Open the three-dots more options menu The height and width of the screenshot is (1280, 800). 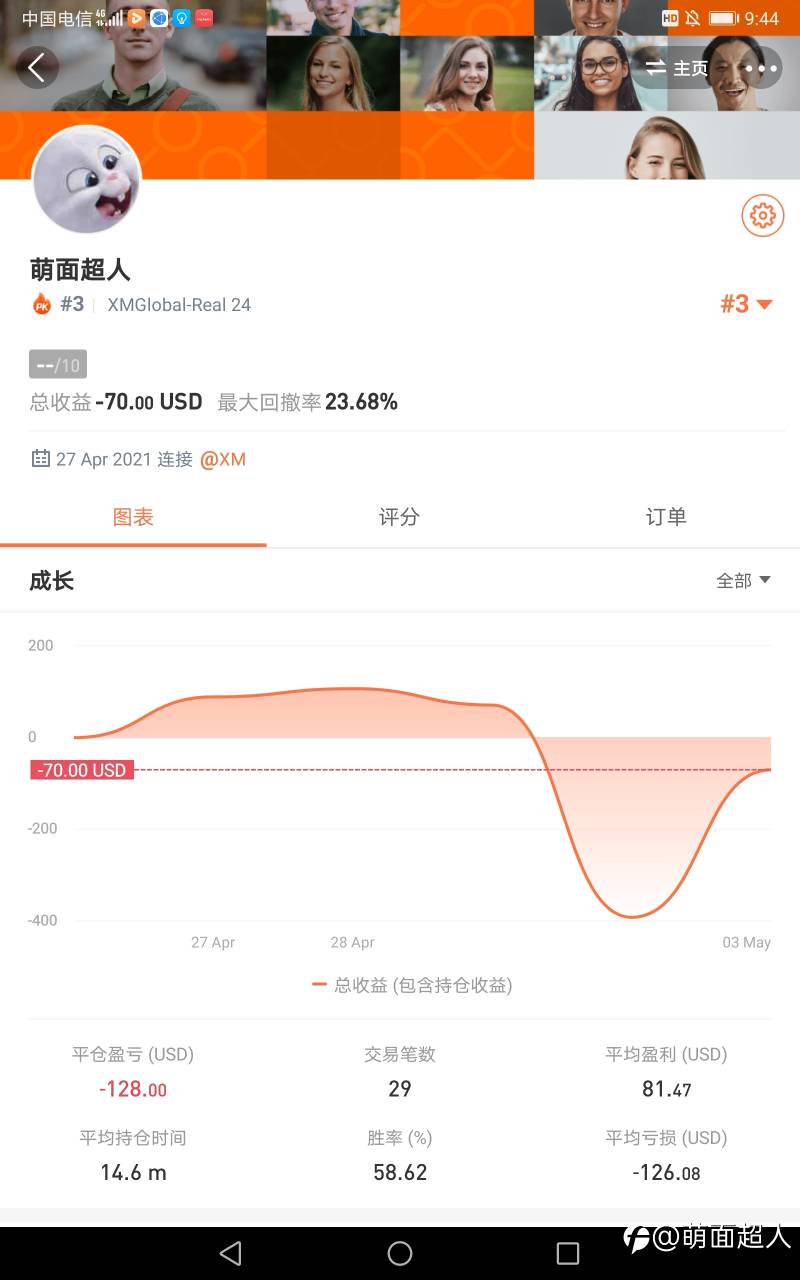[x=761, y=68]
